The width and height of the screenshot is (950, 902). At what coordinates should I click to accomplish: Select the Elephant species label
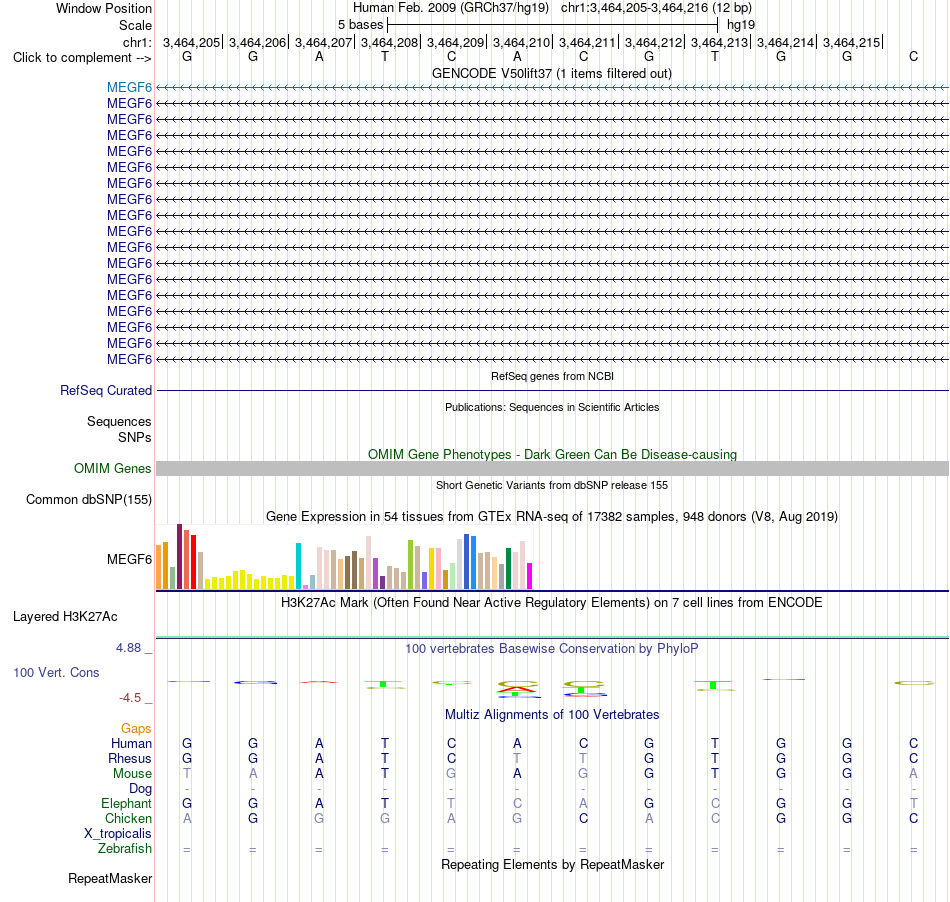pos(127,803)
